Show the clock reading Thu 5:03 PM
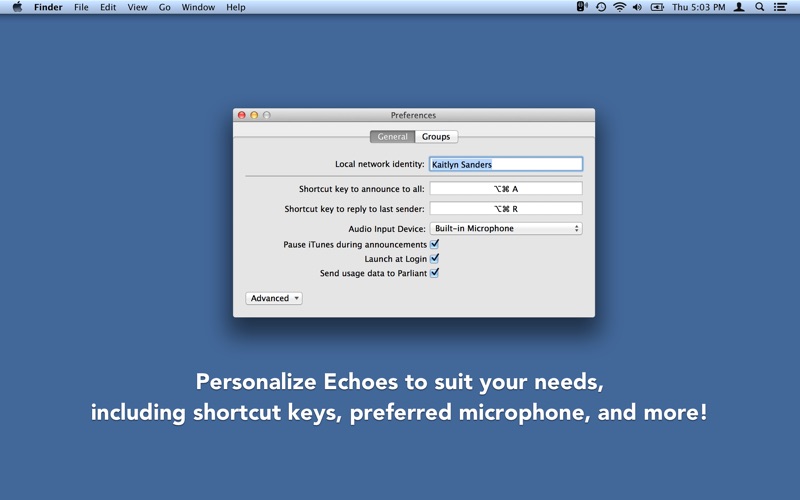Viewport: 800px width, 500px height. pos(698,7)
